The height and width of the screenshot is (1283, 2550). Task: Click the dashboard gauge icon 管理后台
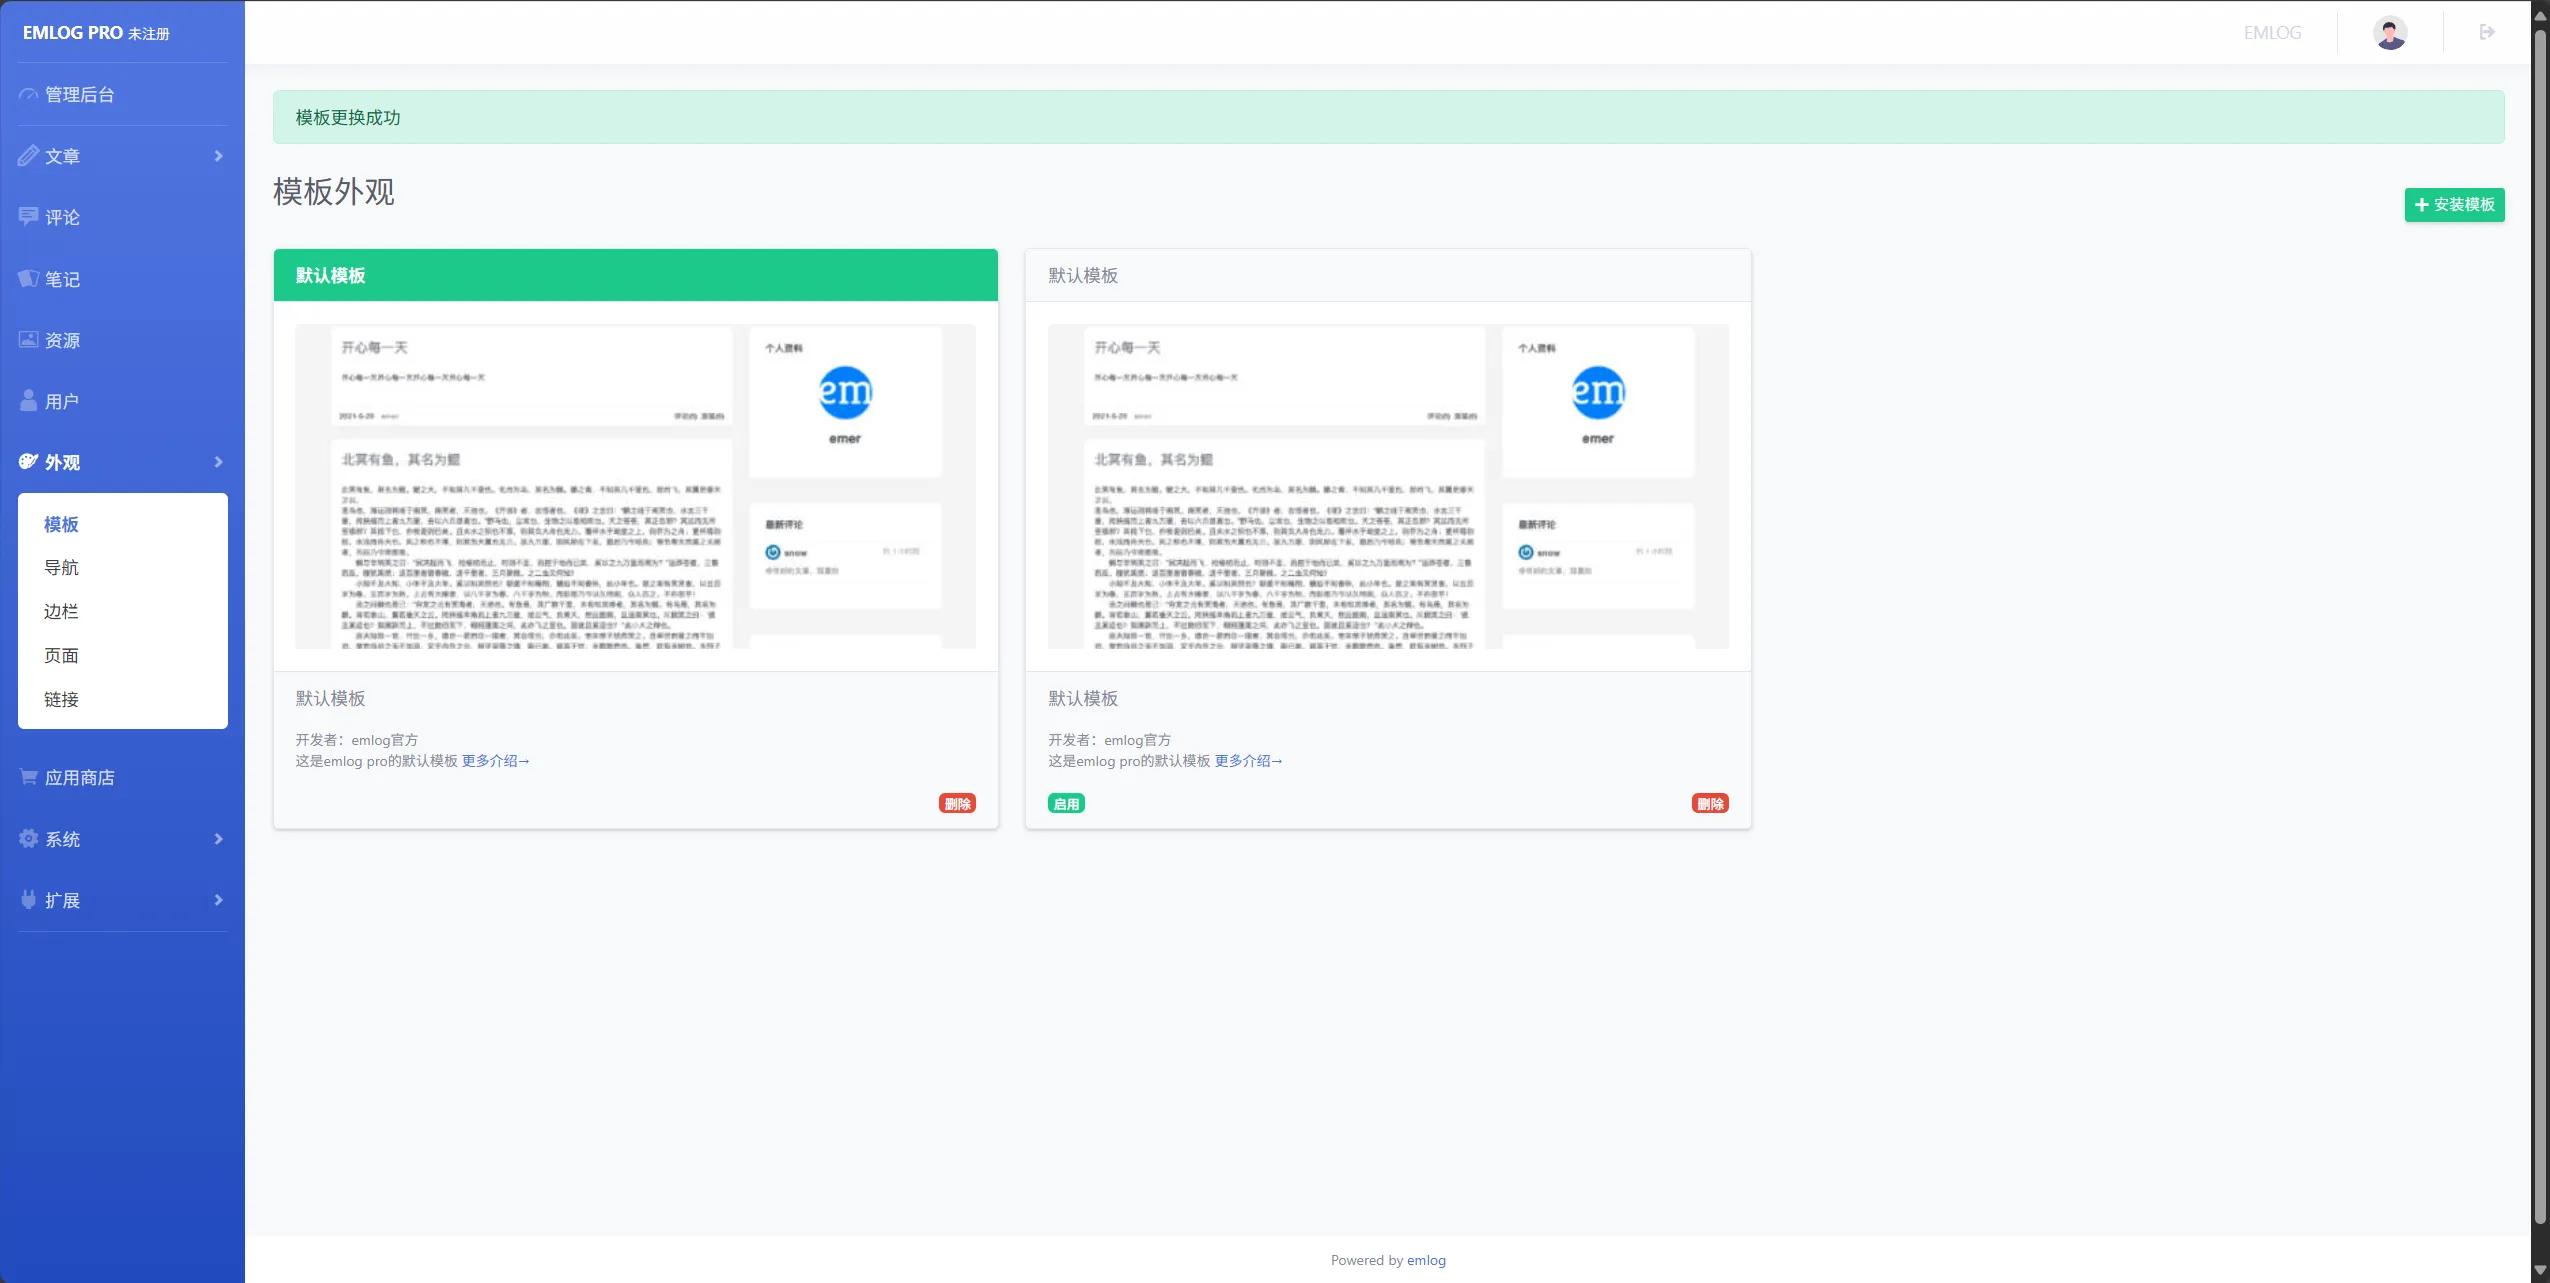[x=29, y=95]
